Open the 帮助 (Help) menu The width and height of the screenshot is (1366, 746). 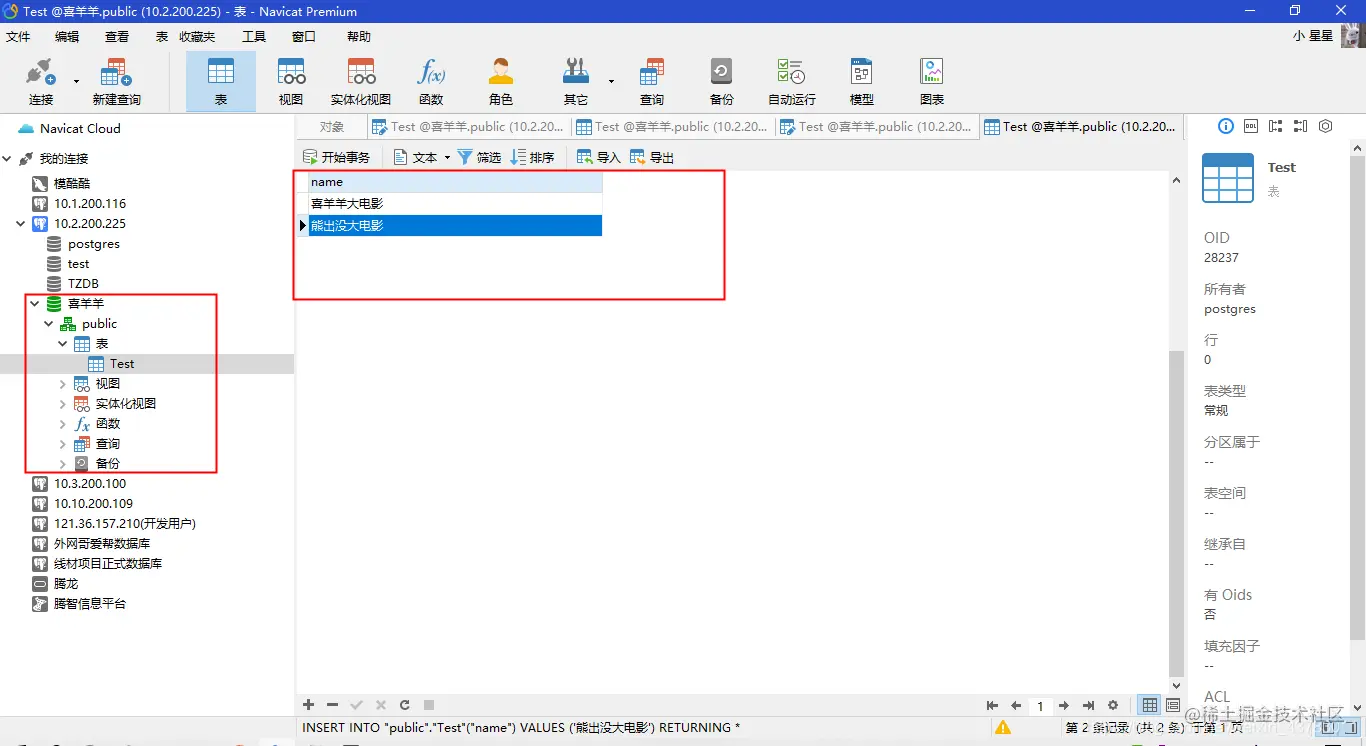pyautogui.click(x=359, y=36)
